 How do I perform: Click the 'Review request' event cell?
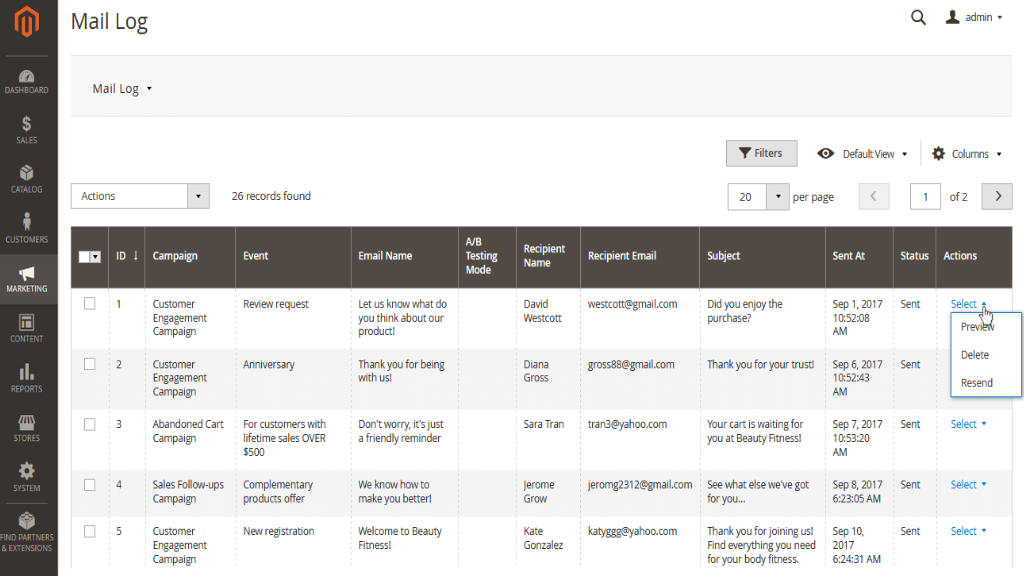coord(276,304)
